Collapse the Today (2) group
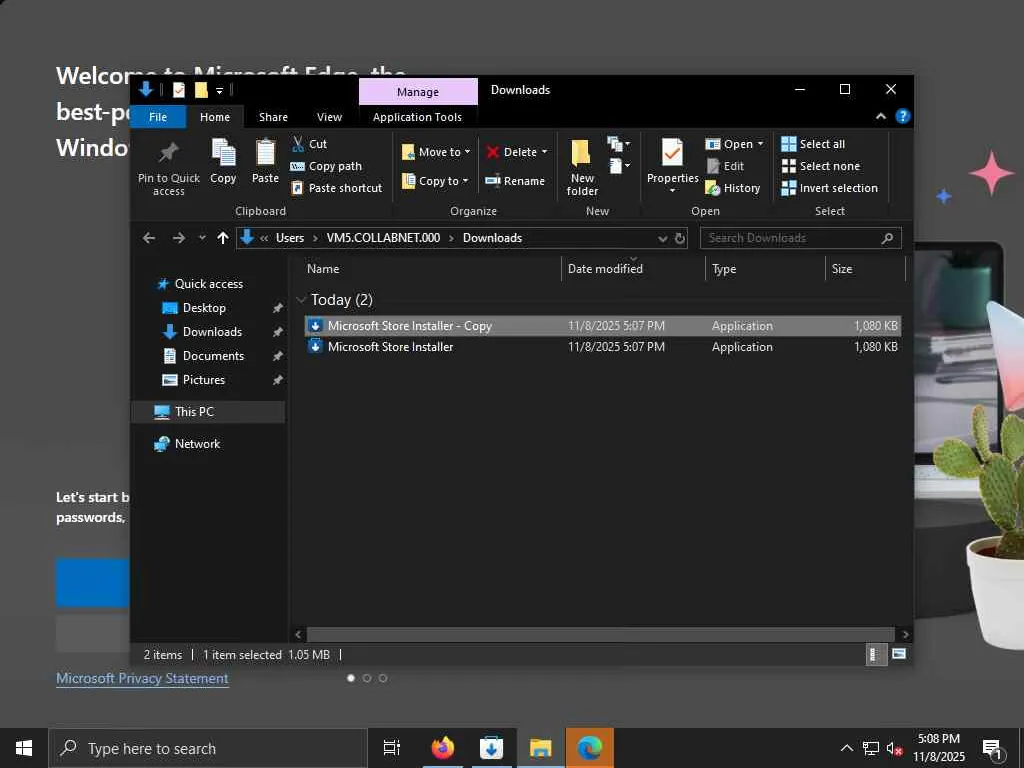The height and width of the screenshot is (768, 1024). click(x=301, y=300)
